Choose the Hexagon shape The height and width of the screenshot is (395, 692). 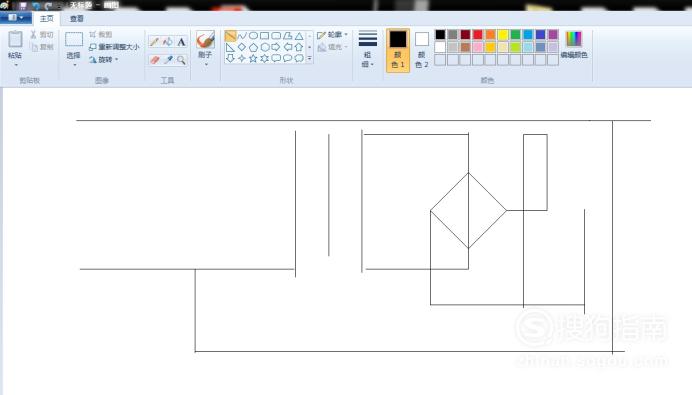265,47
